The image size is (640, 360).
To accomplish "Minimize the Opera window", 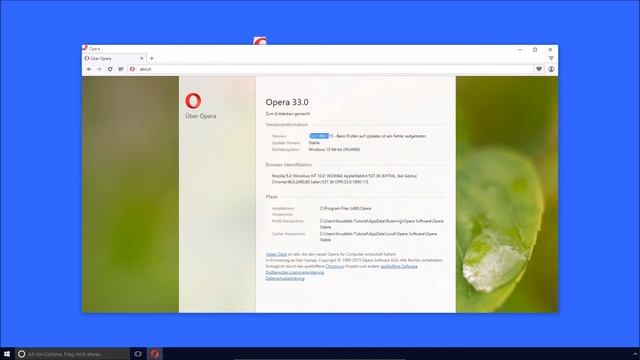I will (520, 50).
